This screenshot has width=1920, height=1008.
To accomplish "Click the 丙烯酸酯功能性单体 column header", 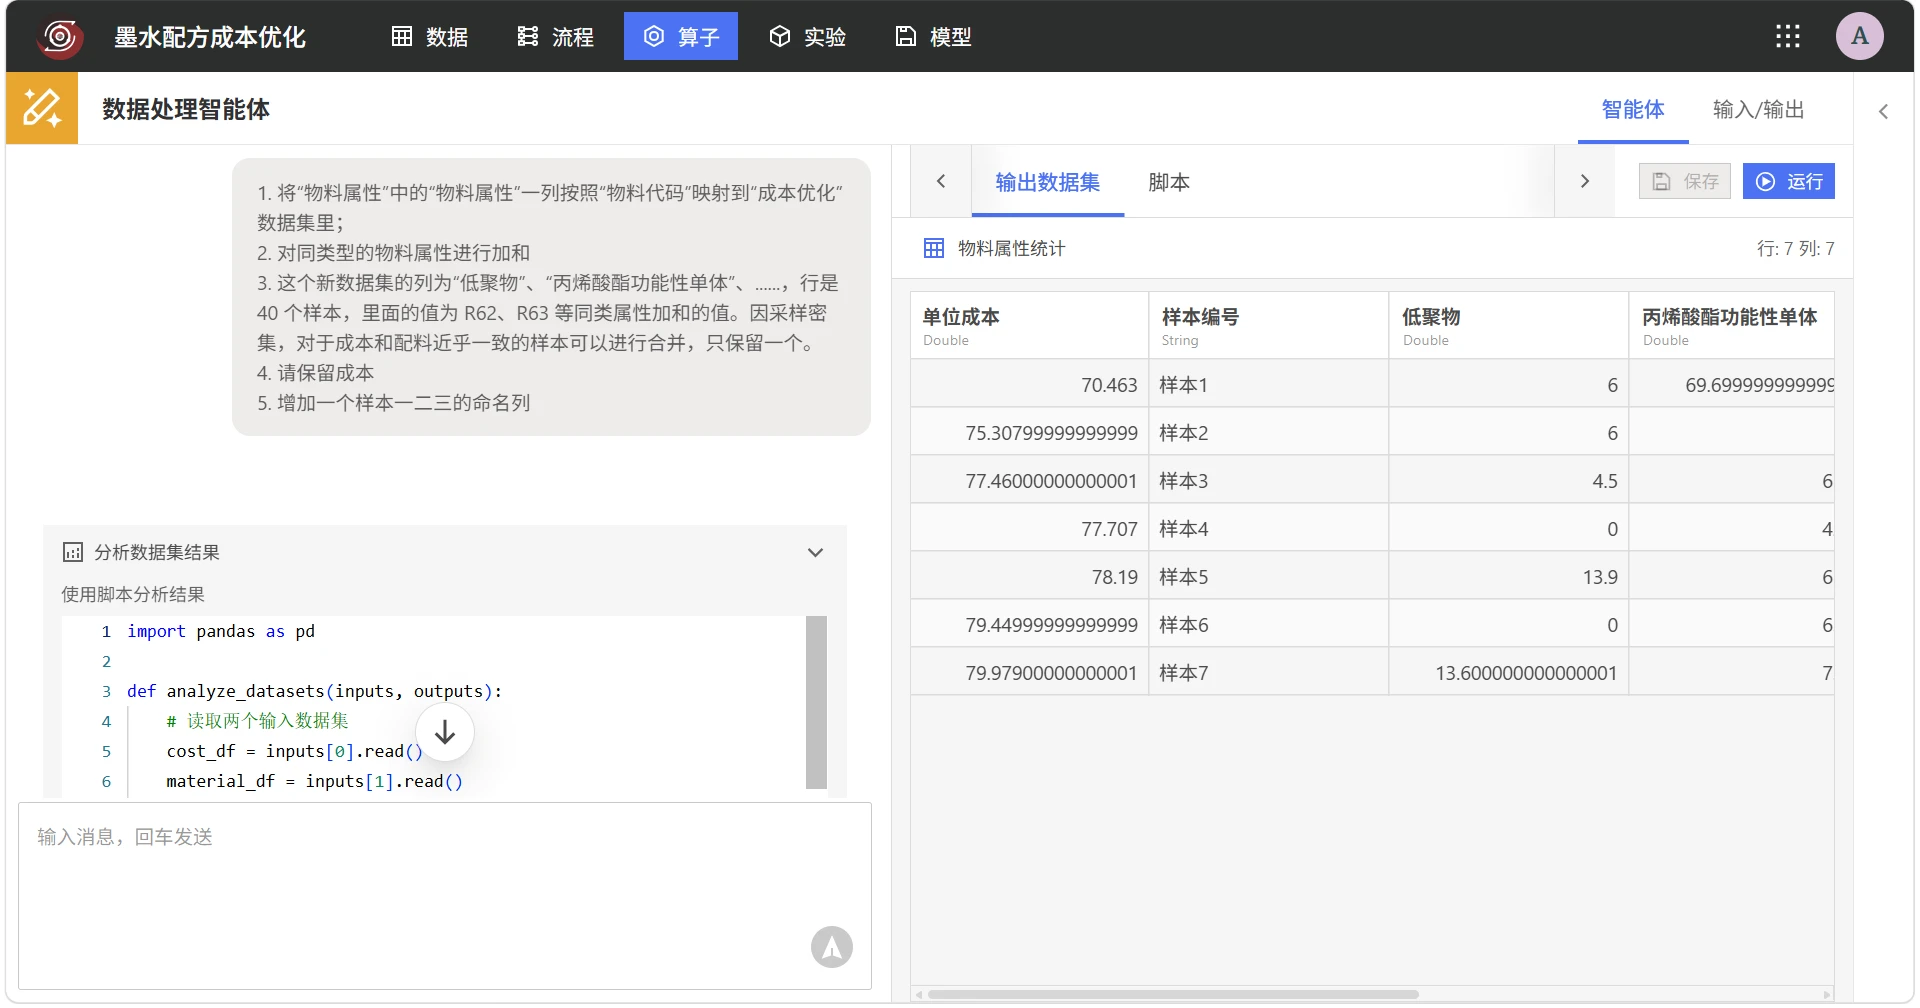I will coord(1732,326).
